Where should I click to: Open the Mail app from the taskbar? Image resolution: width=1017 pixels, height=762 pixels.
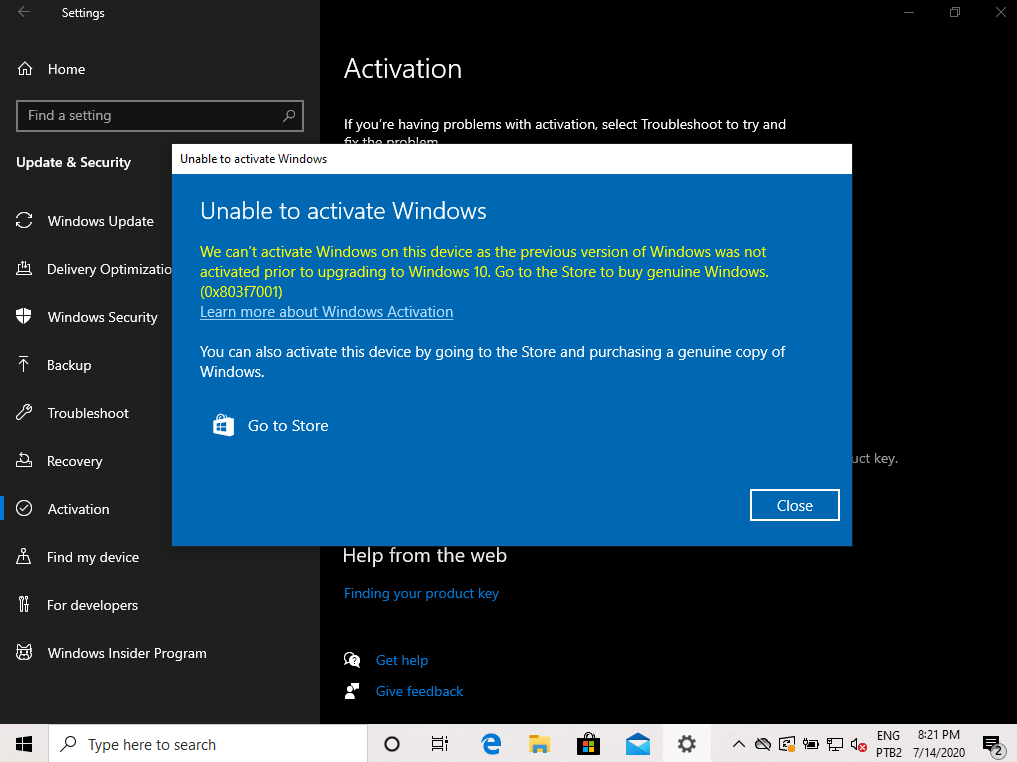tap(638, 744)
